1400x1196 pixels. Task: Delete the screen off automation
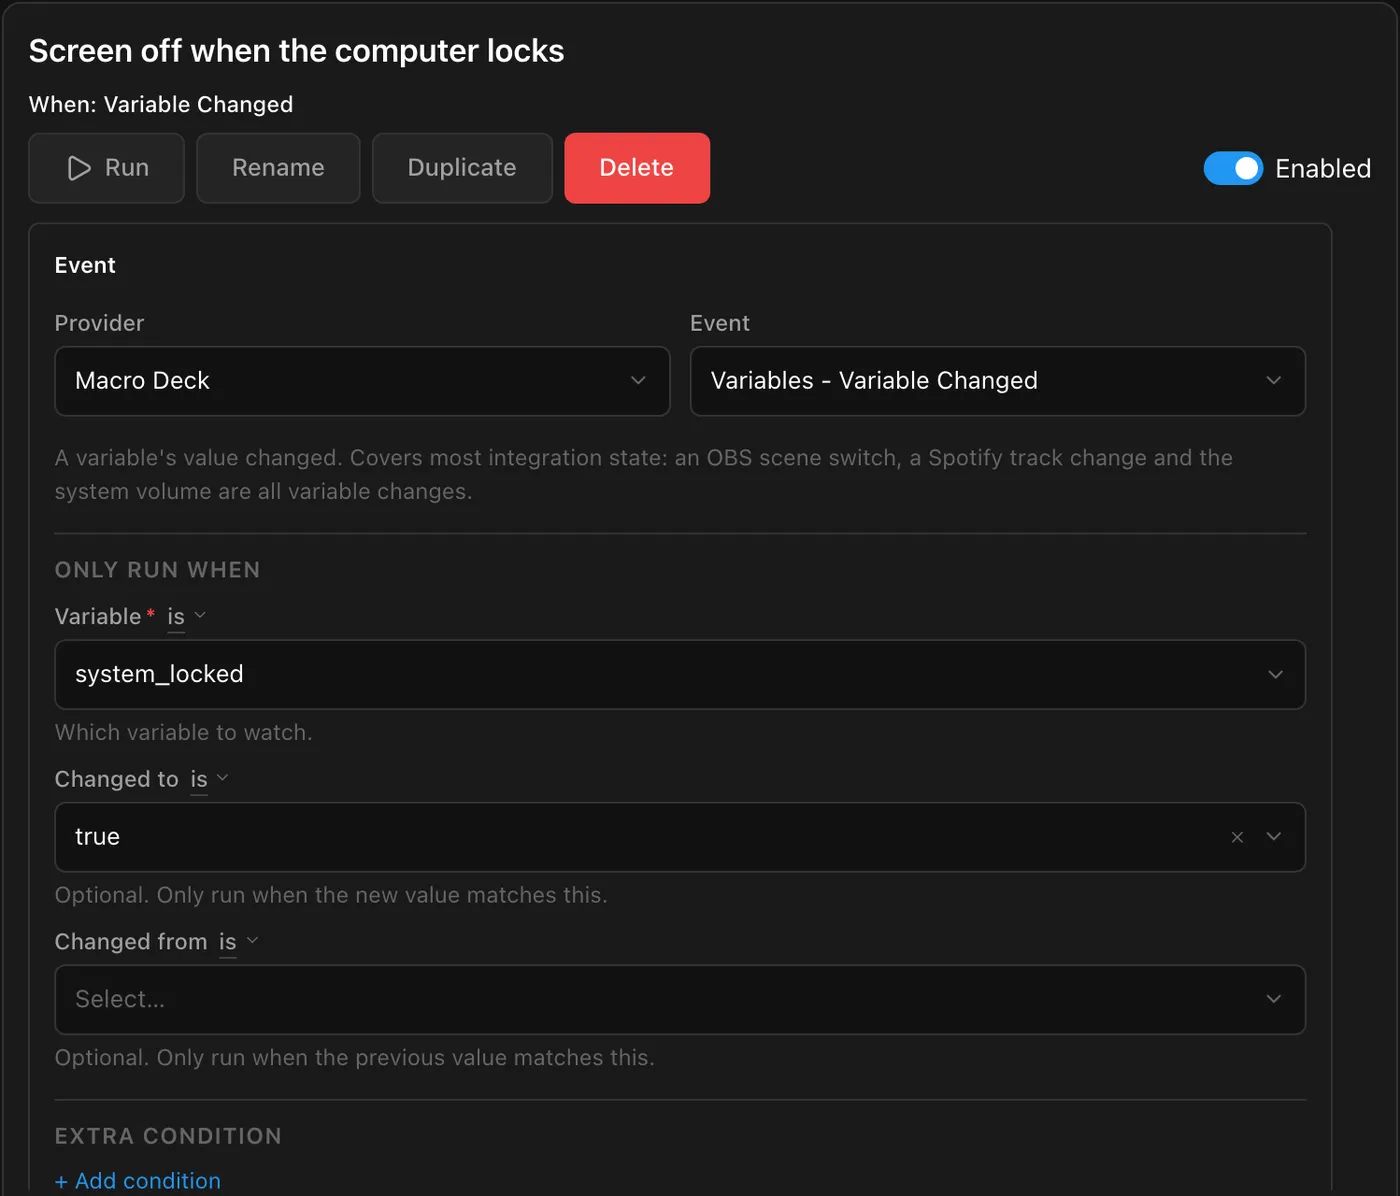[637, 168]
